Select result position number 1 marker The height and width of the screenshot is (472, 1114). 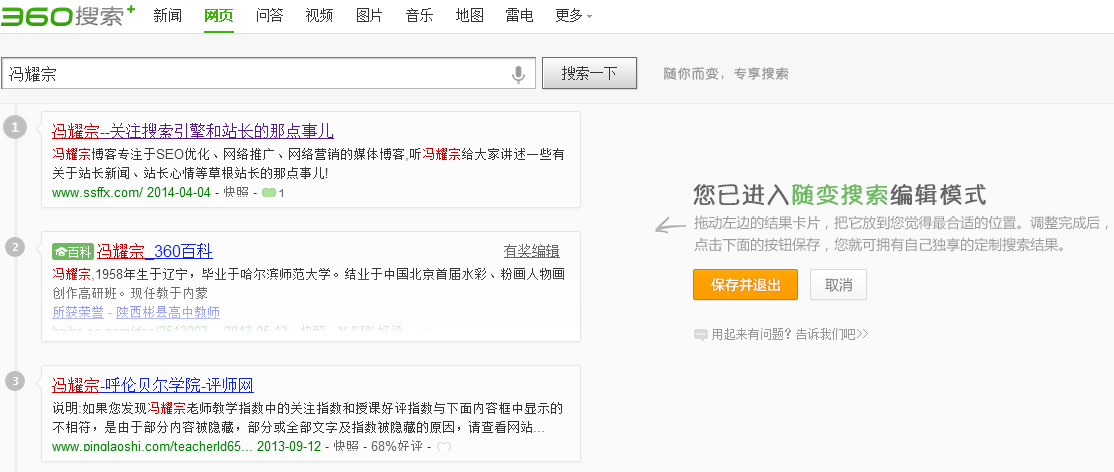15,128
